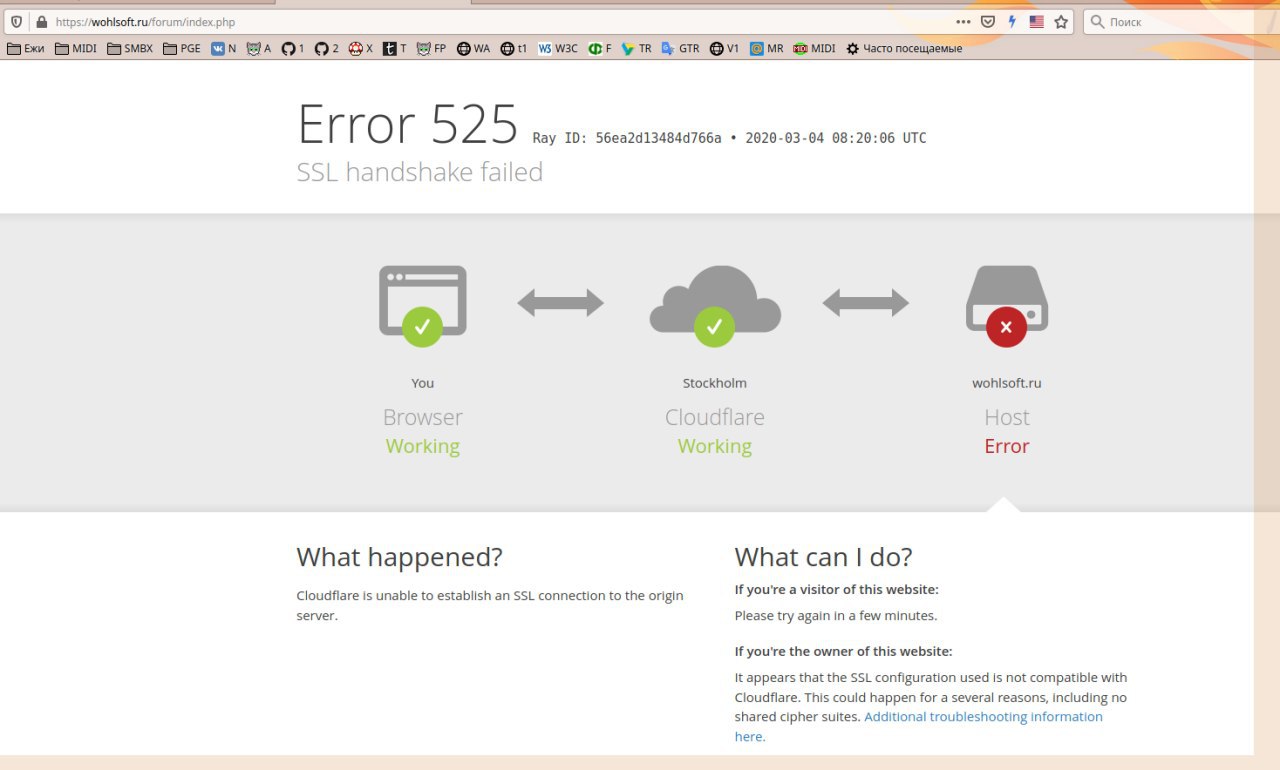Click the What happened? heading
The height and width of the screenshot is (770, 1280).
coord(400,557)
